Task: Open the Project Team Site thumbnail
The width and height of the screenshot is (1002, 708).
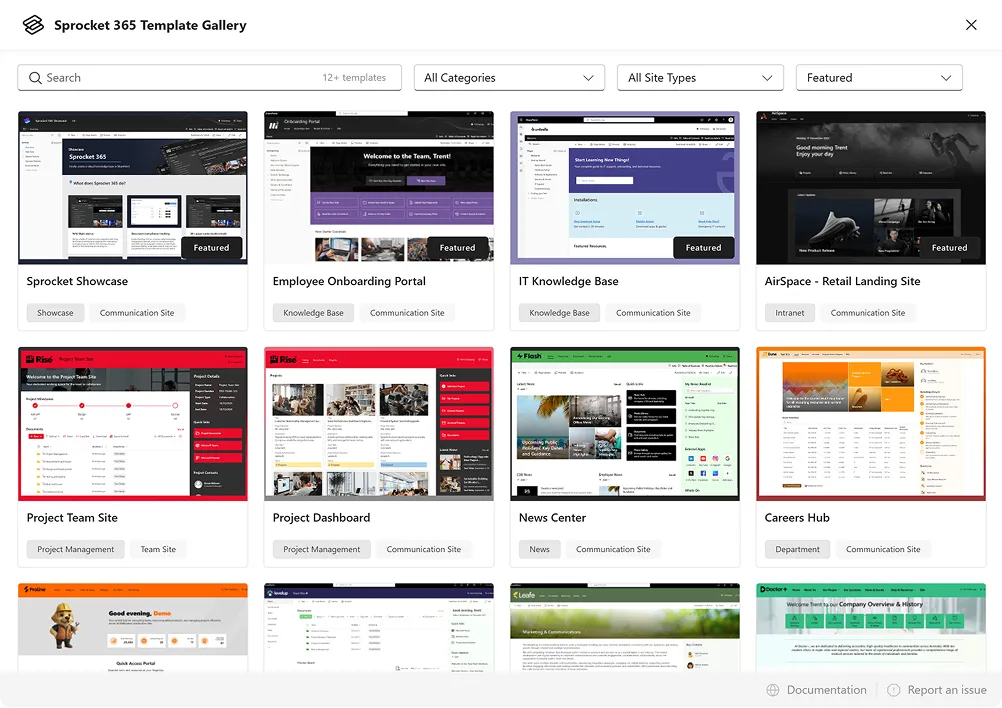Action: click(133, 424)
